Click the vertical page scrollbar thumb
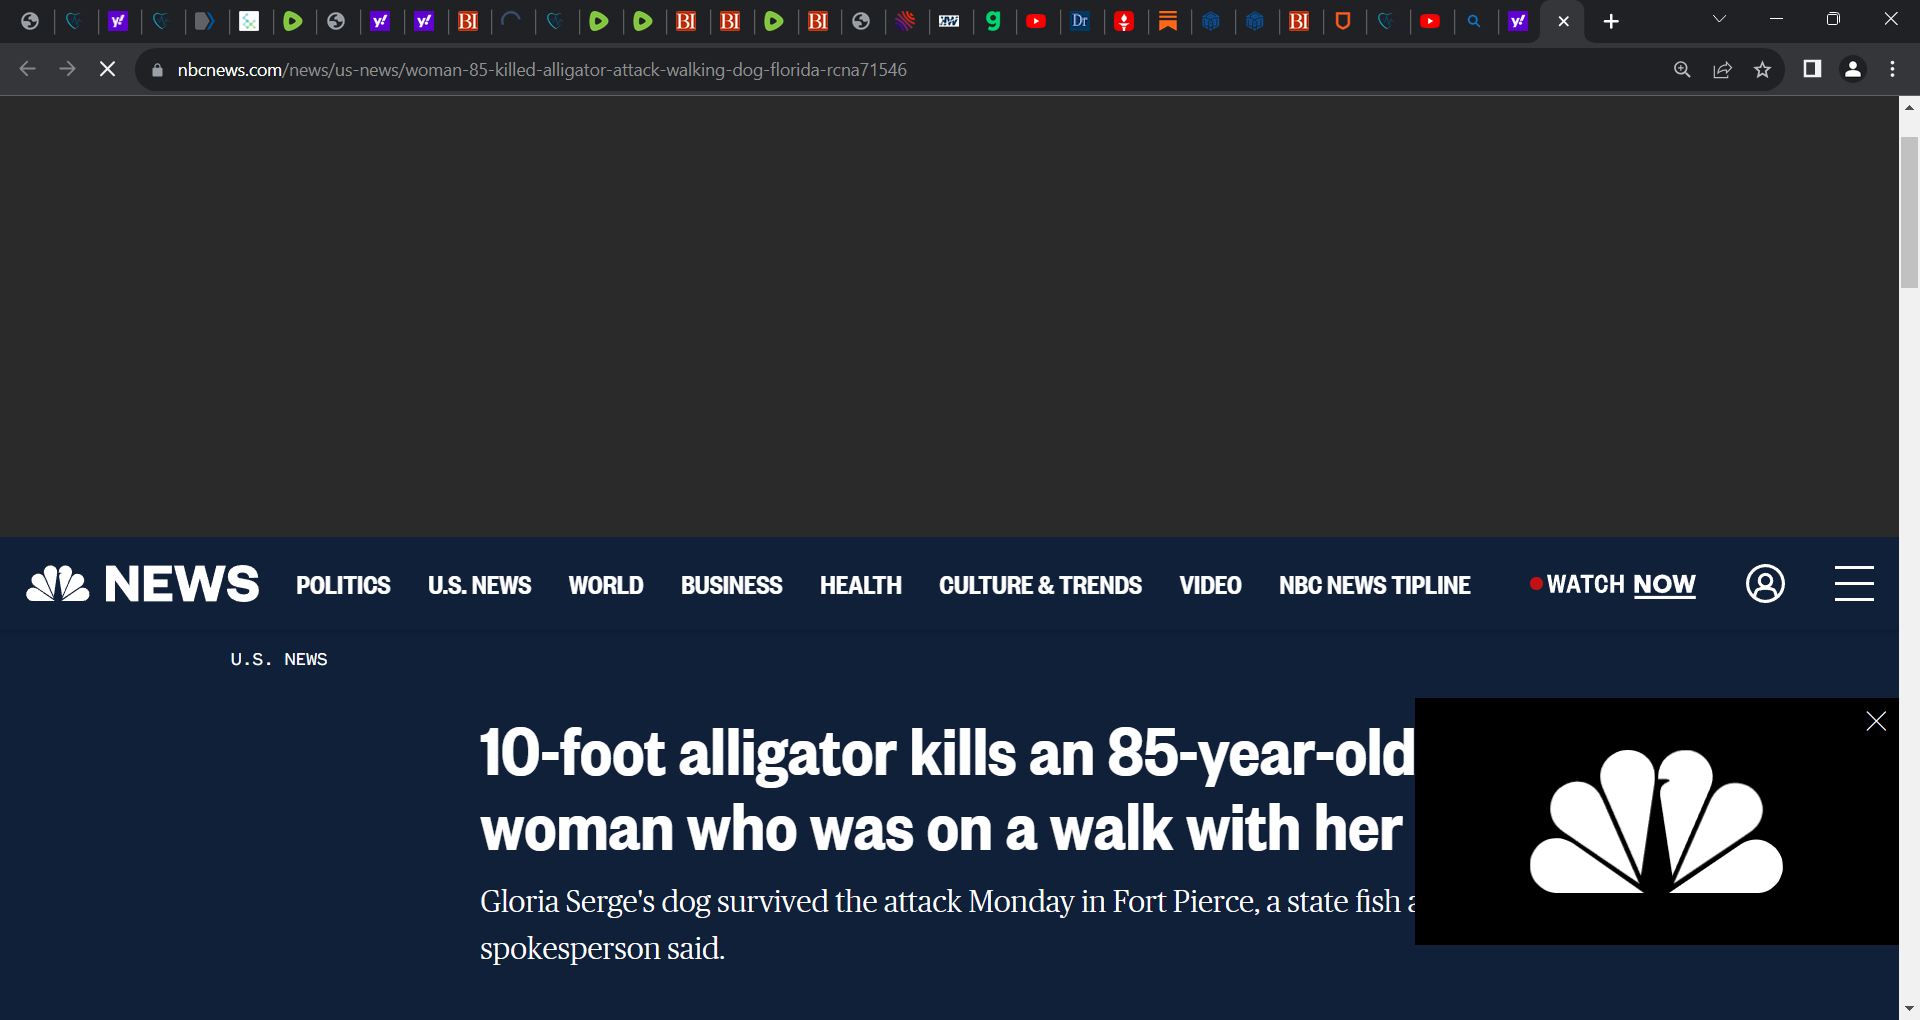 click(x=1909, y=210)
